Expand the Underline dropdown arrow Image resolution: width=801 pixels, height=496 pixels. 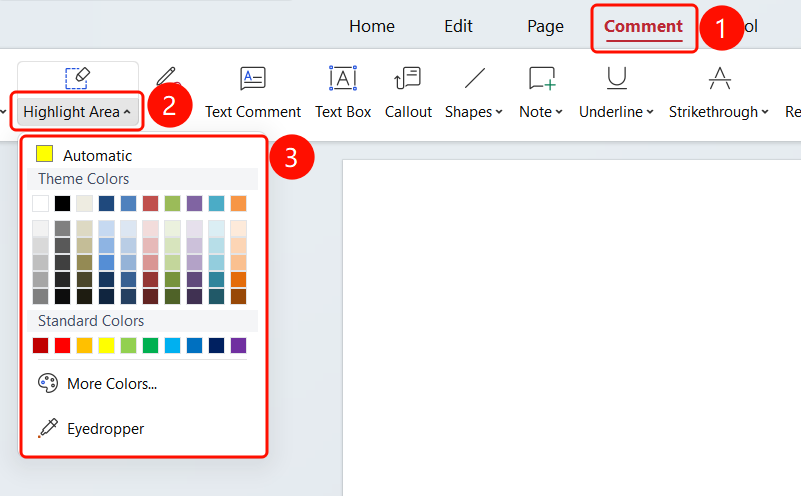click(650, 112)
